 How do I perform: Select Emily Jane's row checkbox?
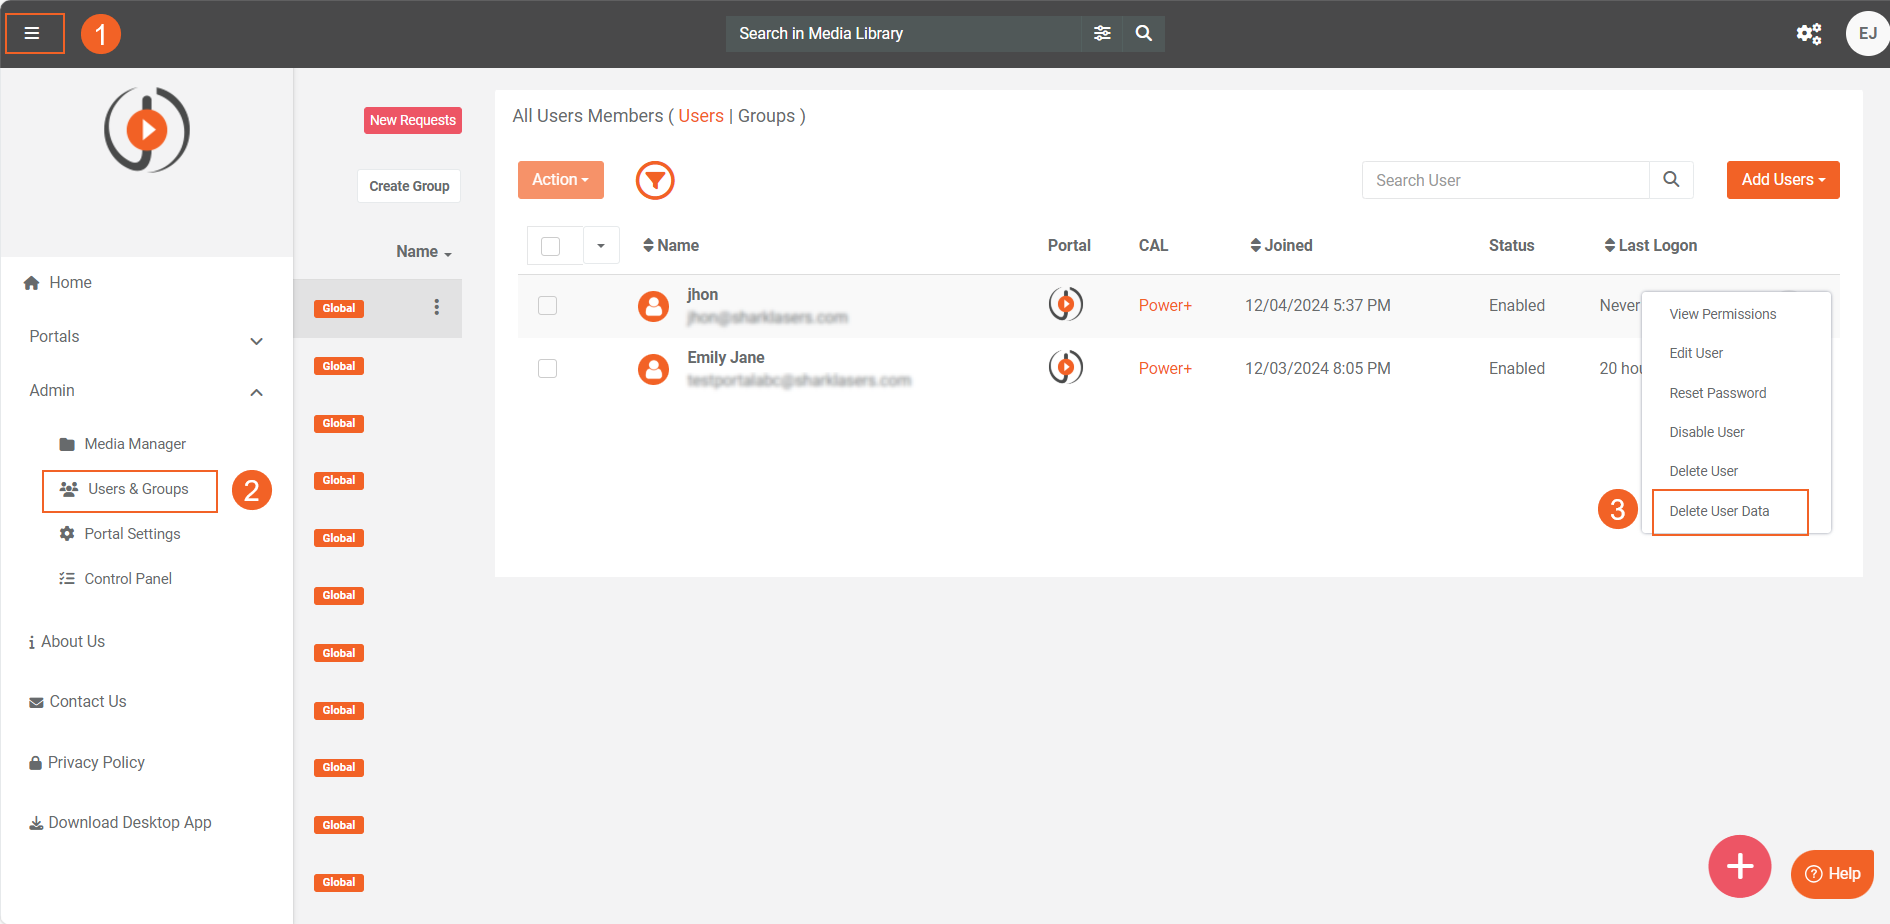click(x=548, y=369)
